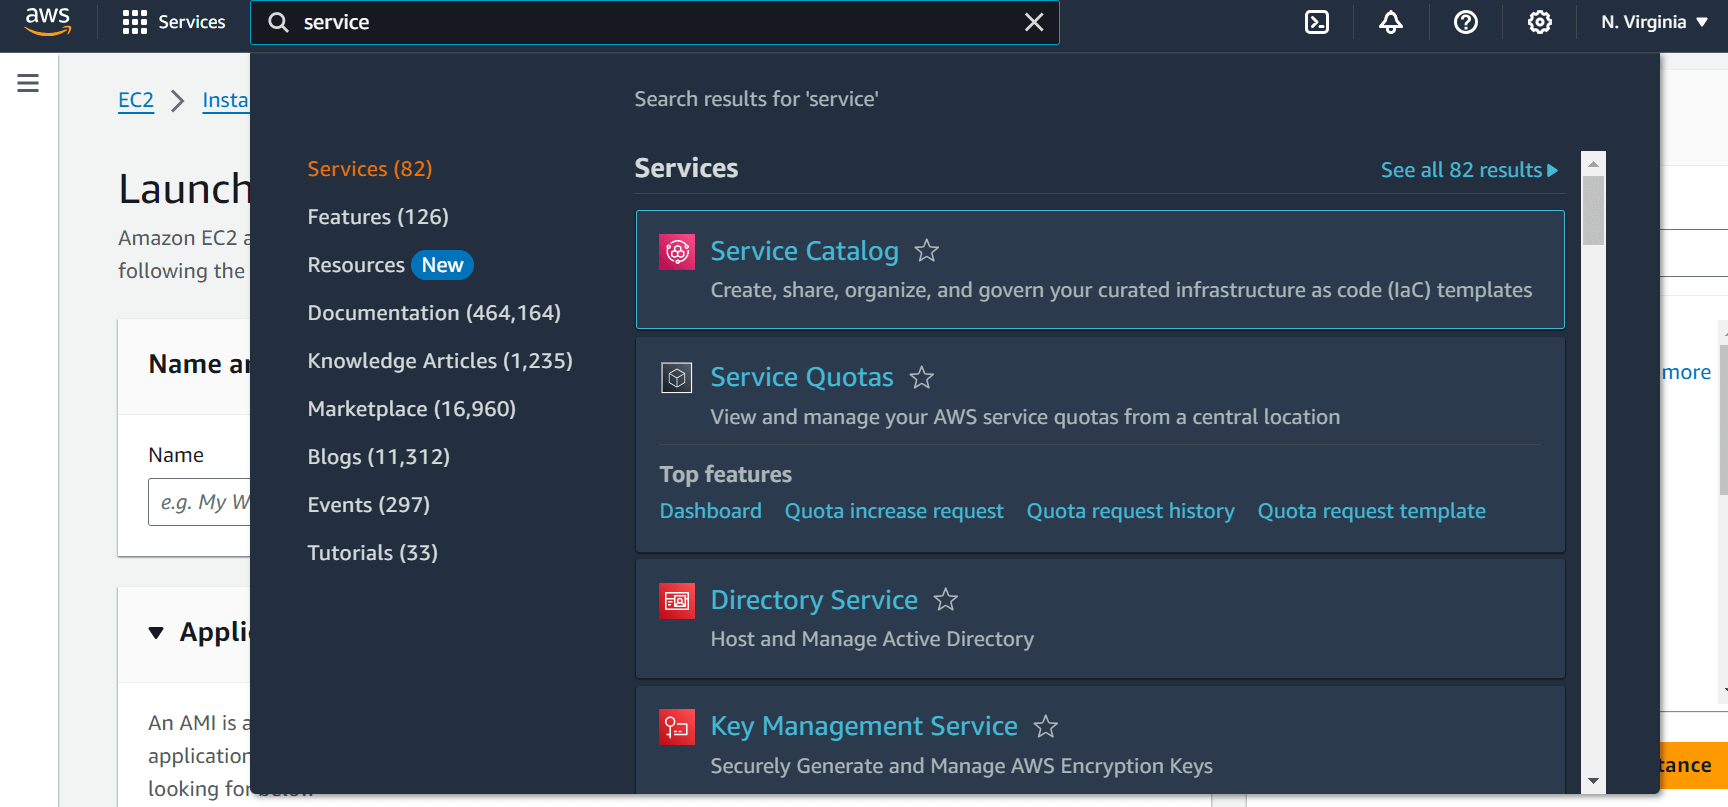
Task: Open the settings gear icon
Action: (x=1539, y=22)
